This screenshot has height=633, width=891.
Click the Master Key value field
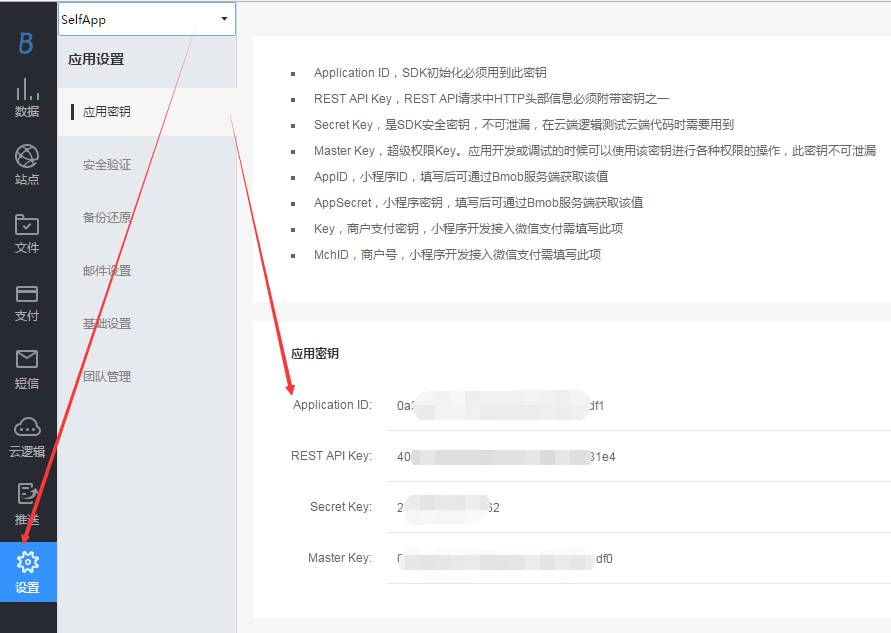pos(639,559)
